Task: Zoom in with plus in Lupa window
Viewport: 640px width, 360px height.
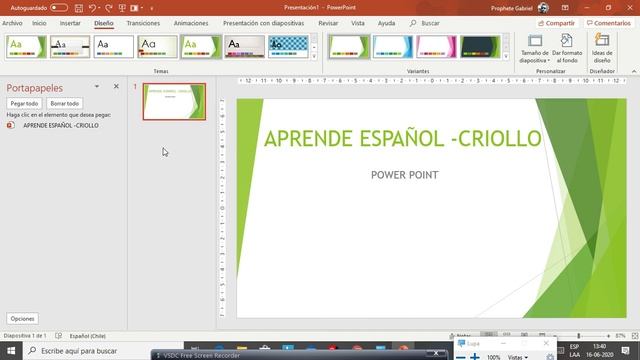Action: click(474, 357)
